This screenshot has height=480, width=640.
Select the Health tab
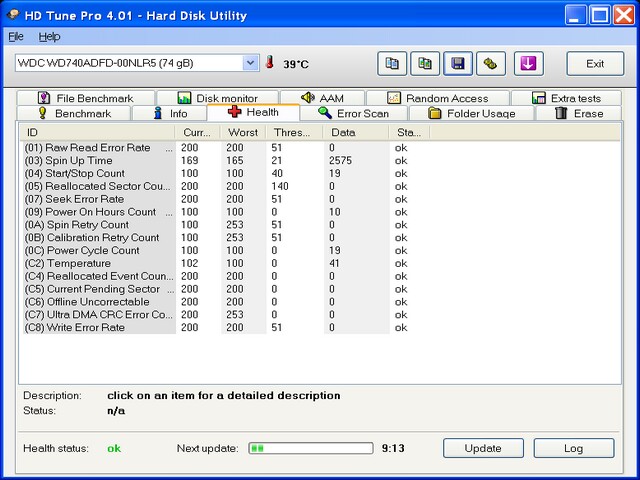pyautogui.click(x=253, y=112)
